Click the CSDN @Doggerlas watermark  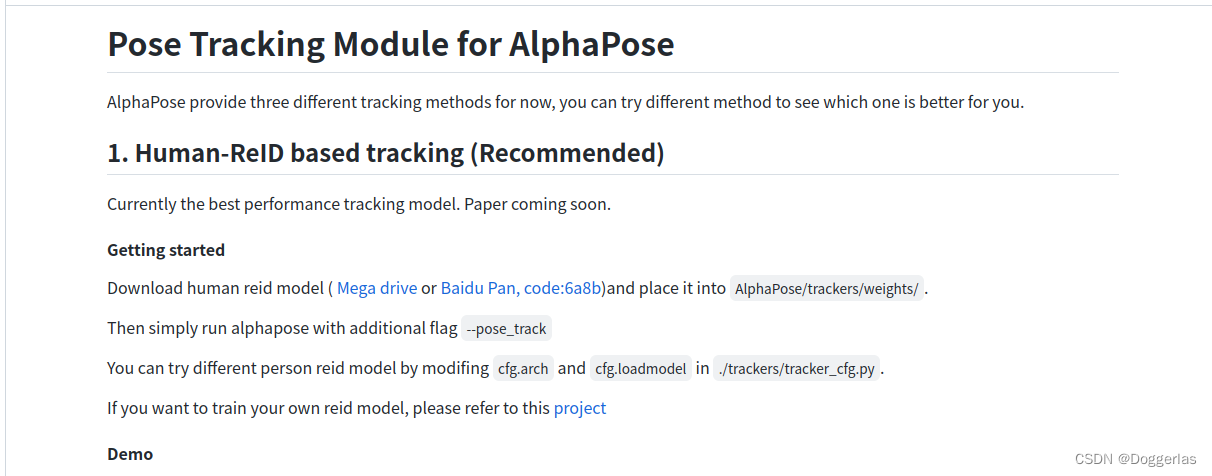coord(1135,459)
